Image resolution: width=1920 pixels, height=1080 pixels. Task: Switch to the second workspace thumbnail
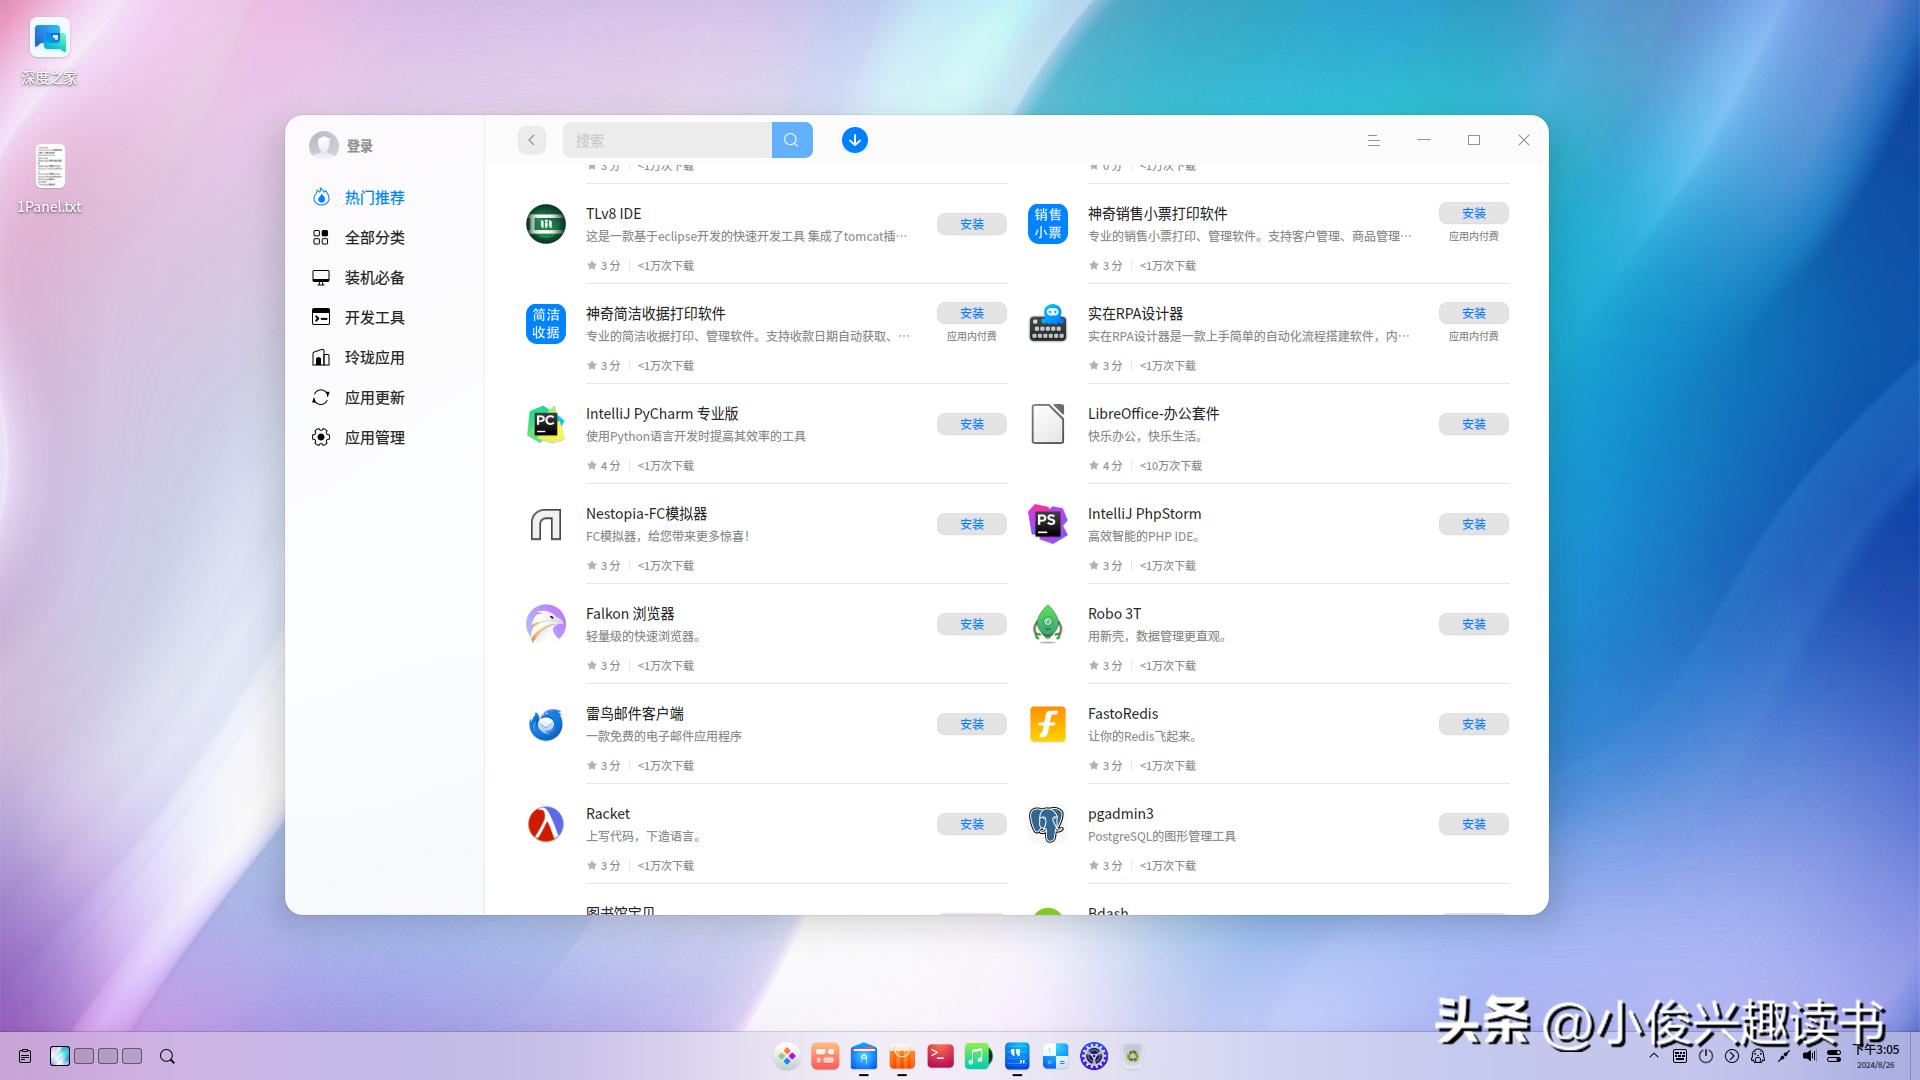click(x=84, y=1056)
